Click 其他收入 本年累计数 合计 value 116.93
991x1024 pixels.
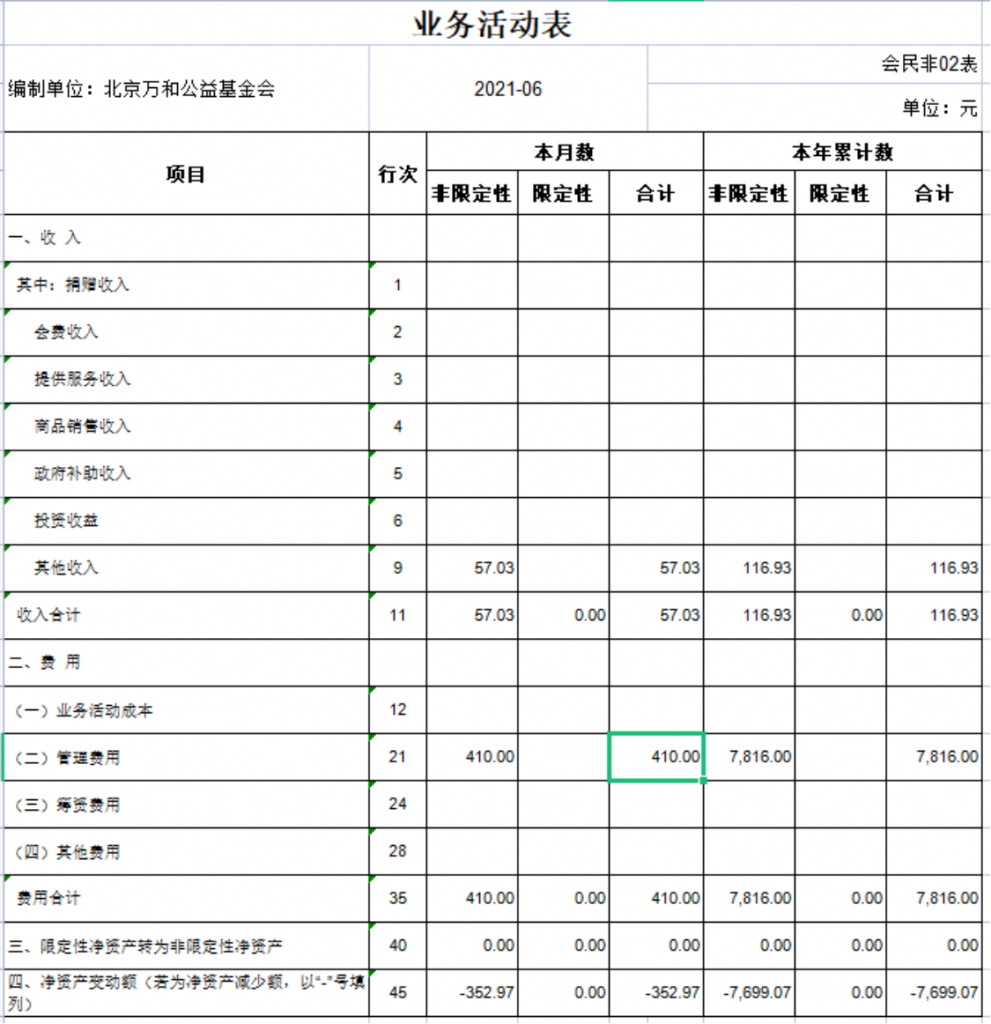click(x=933, y=568)
